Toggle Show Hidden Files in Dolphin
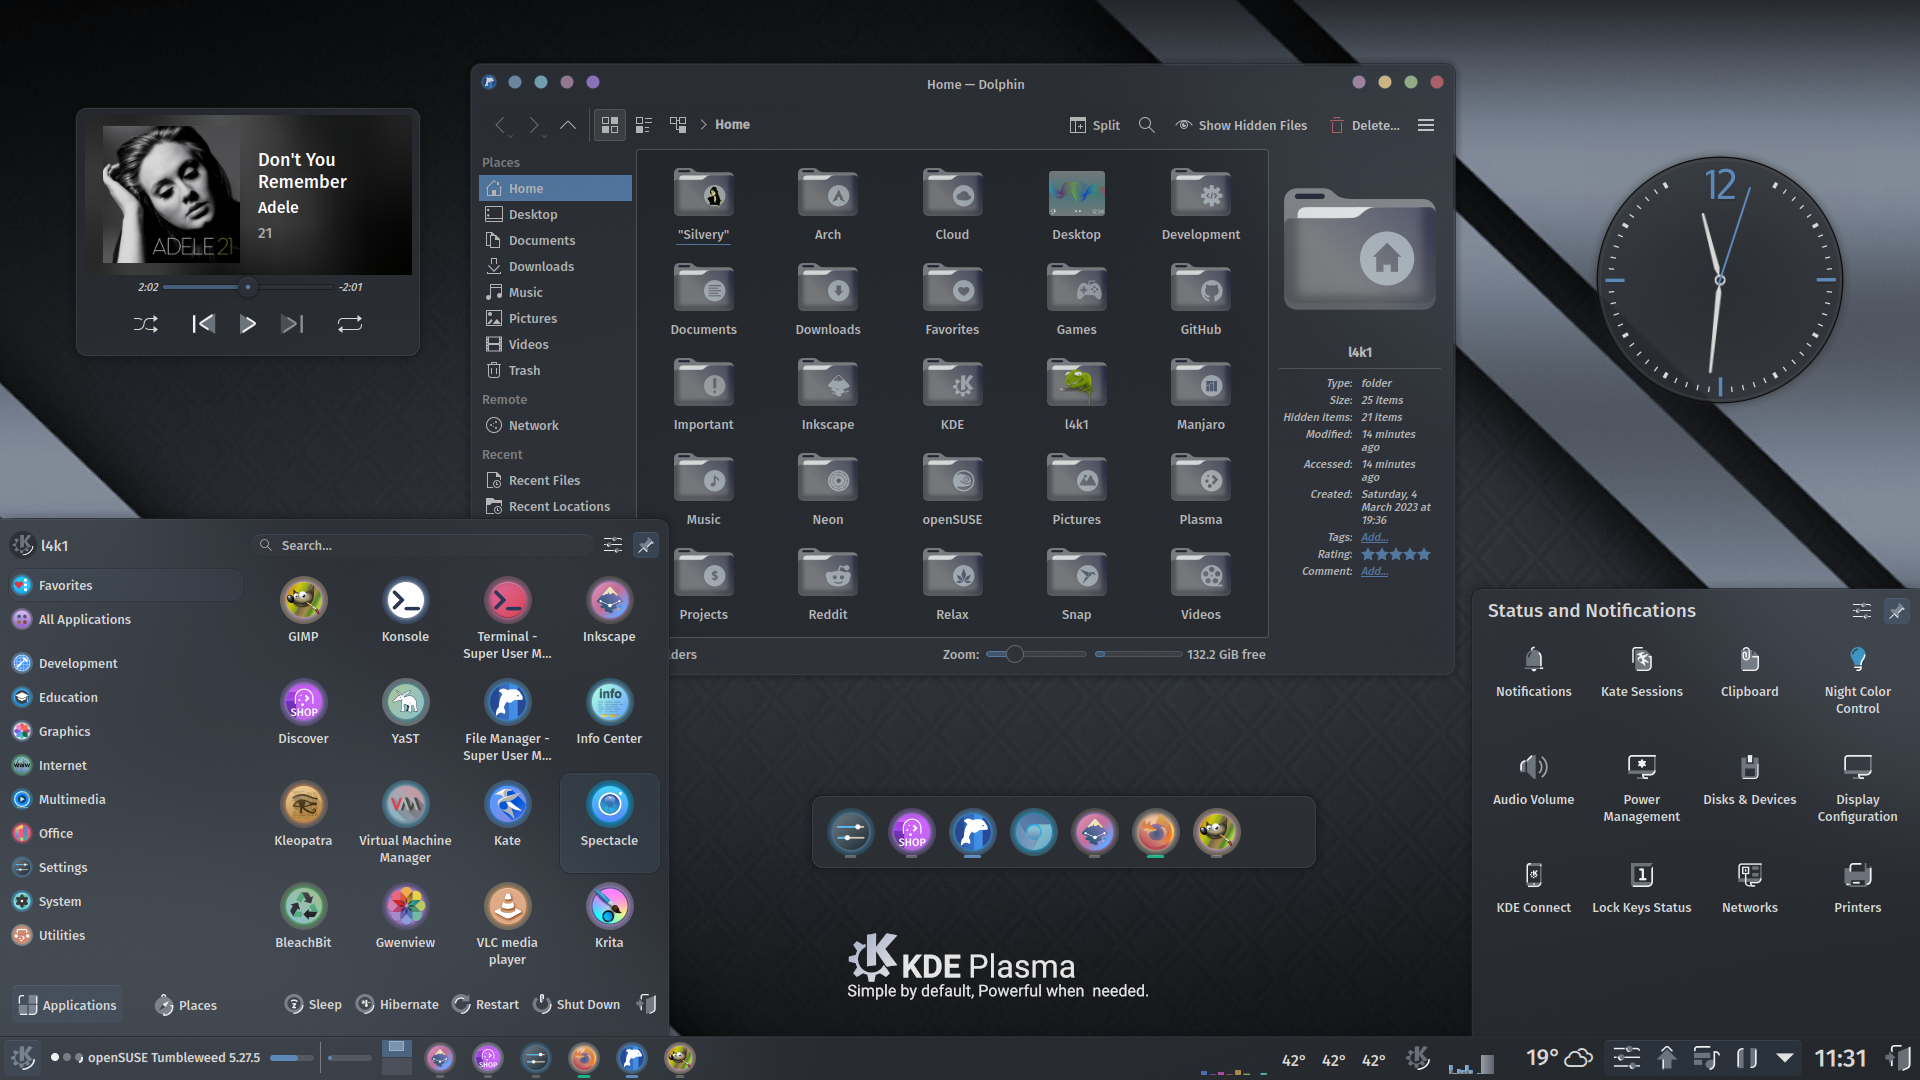This screenshot has height=1080, width=1920. [1240, 125]
